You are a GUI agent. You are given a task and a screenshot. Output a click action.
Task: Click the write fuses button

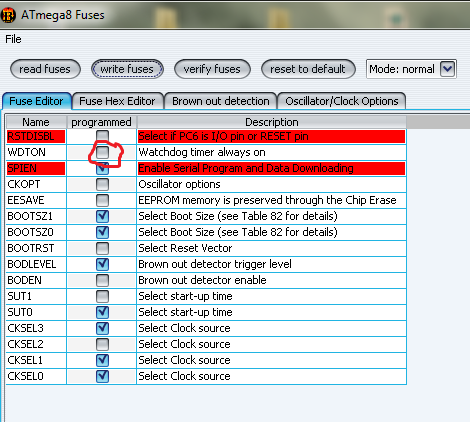point(127,69)
